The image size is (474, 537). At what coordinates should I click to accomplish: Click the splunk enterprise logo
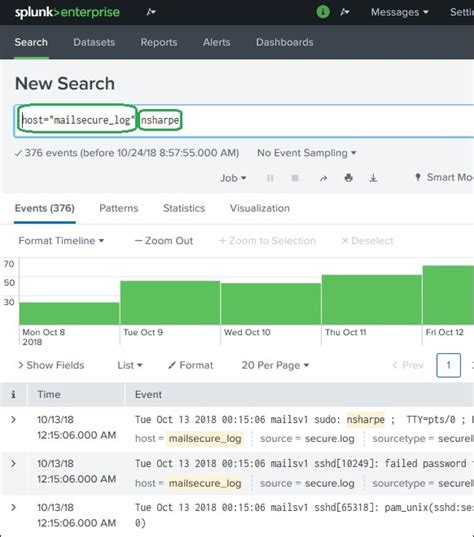click(x=67, y=12)
